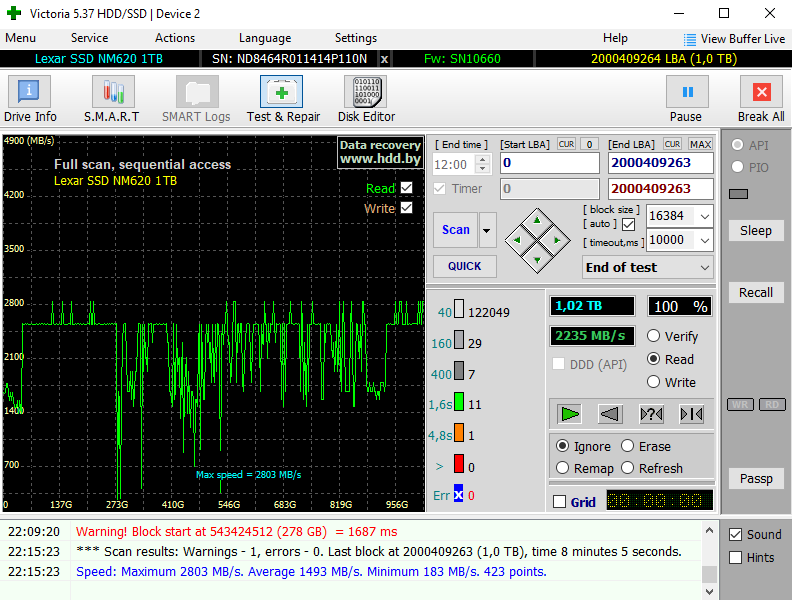Expand the block size 16384 dropdown
Viewport: 792px width, 600px height.
705,217
